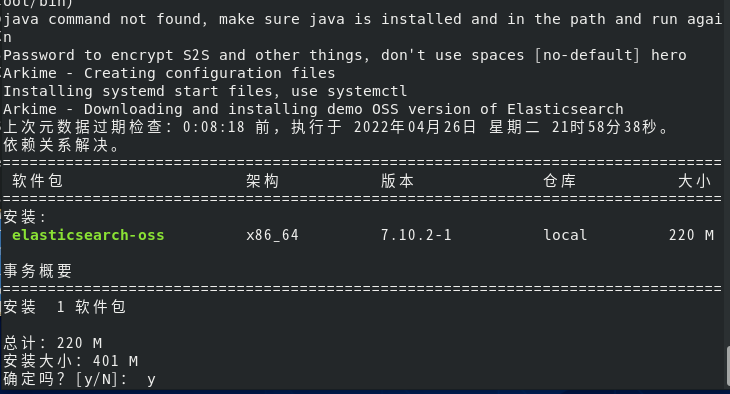
Task: Click the '架构' column header
Action: coord(263,181)
